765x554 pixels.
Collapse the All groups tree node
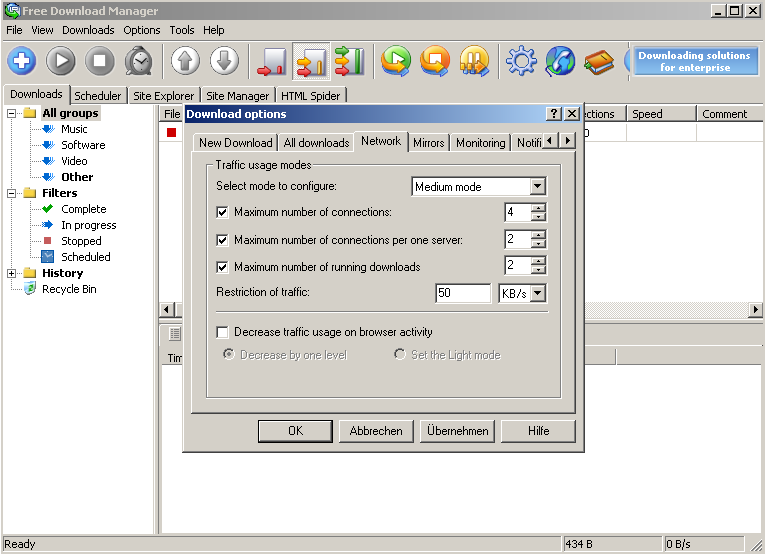(x=12, y=113)
